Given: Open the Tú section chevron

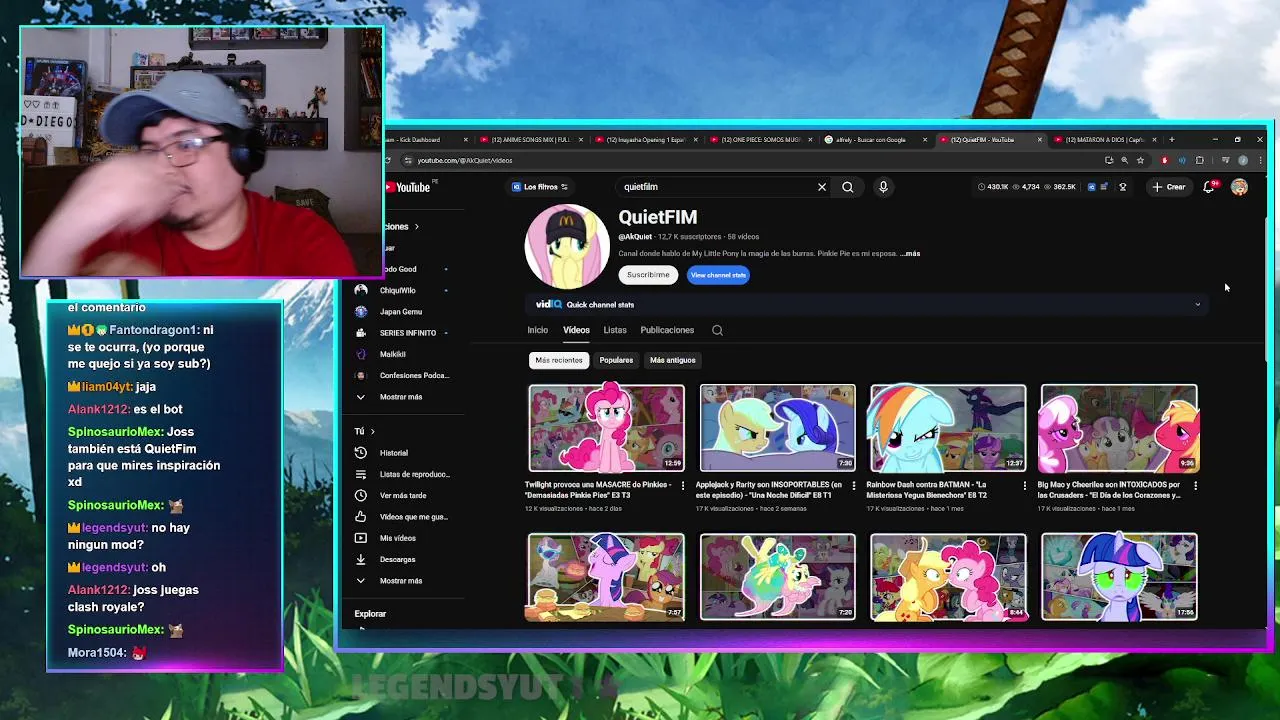Looking at the screenshot, I should pos(373,431).
